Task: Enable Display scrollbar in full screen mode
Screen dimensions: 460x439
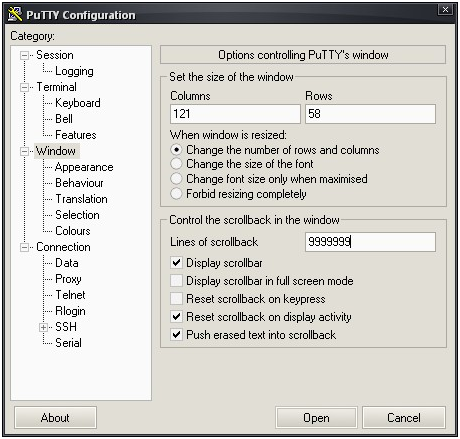Action: click(x=176, y=281)
